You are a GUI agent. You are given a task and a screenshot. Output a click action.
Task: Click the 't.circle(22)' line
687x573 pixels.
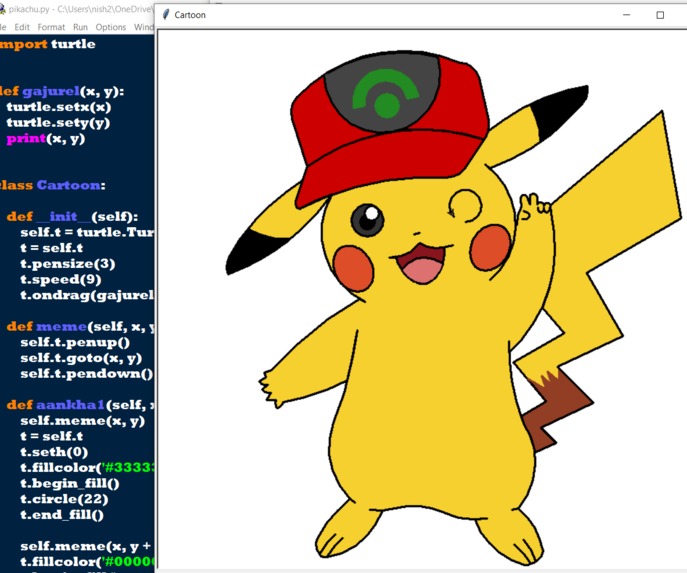[x=64, y=499]
